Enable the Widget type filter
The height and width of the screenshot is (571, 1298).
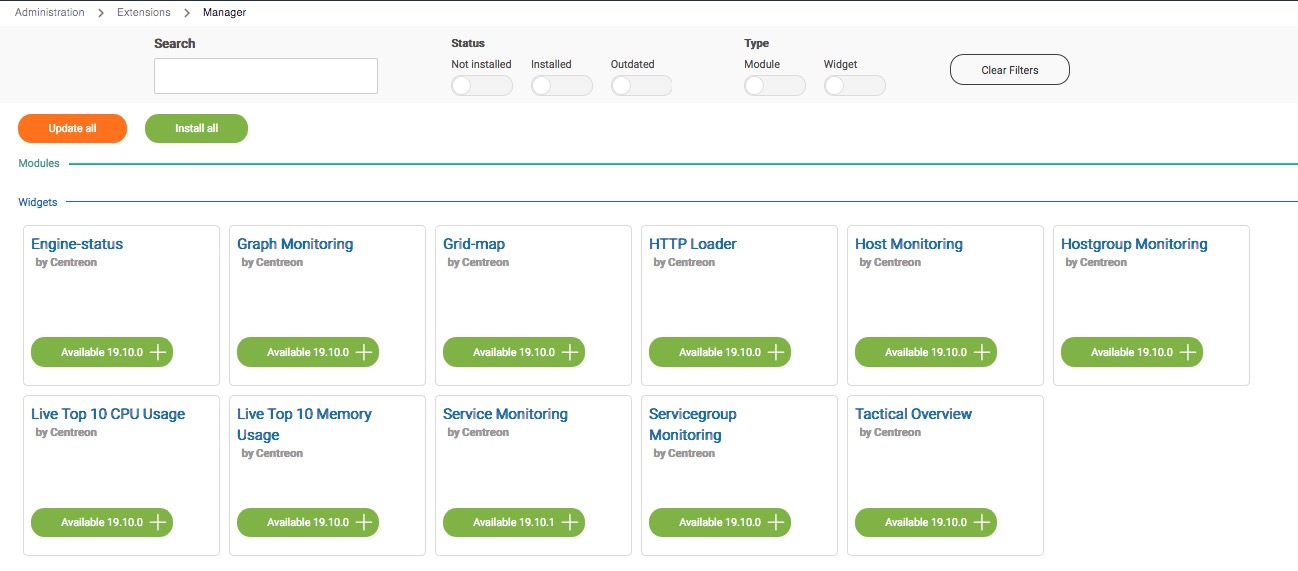click(854, 86)
